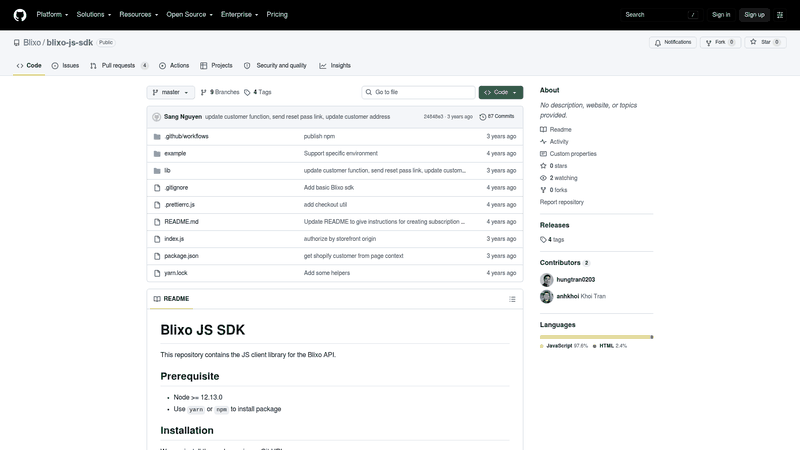Open the command palette icon beside Sign up
Viewport: 800px width, 450px height.
(780, 15)
